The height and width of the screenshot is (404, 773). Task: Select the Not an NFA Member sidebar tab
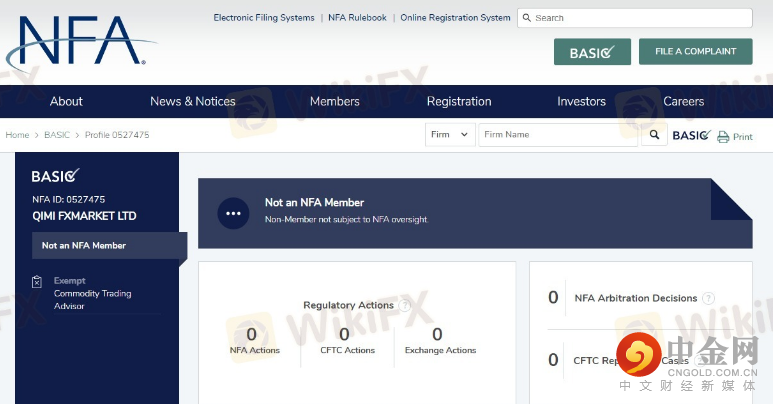(x=109, y=245)
